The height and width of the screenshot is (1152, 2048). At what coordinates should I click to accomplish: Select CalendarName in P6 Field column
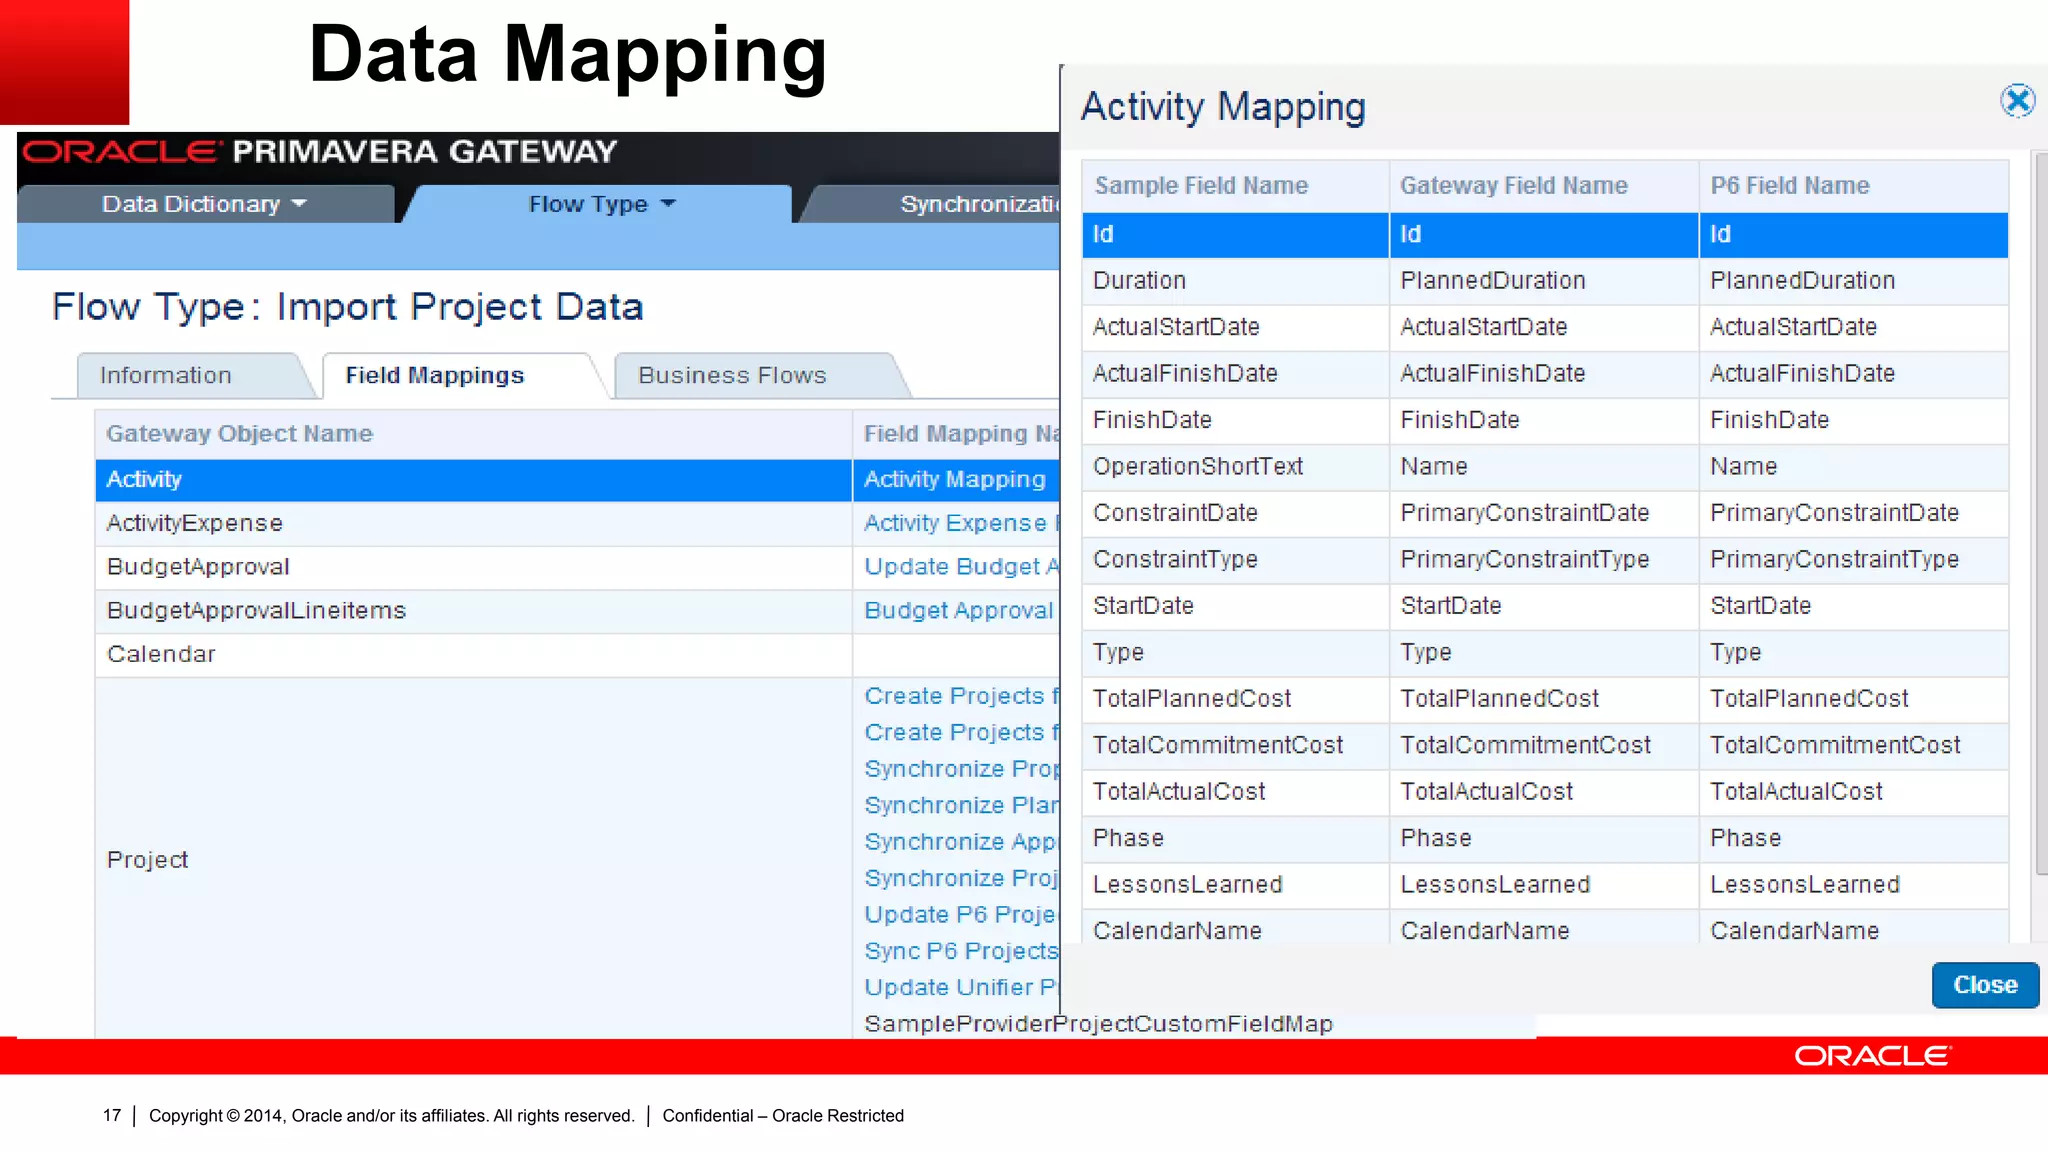coord(1854,928)
